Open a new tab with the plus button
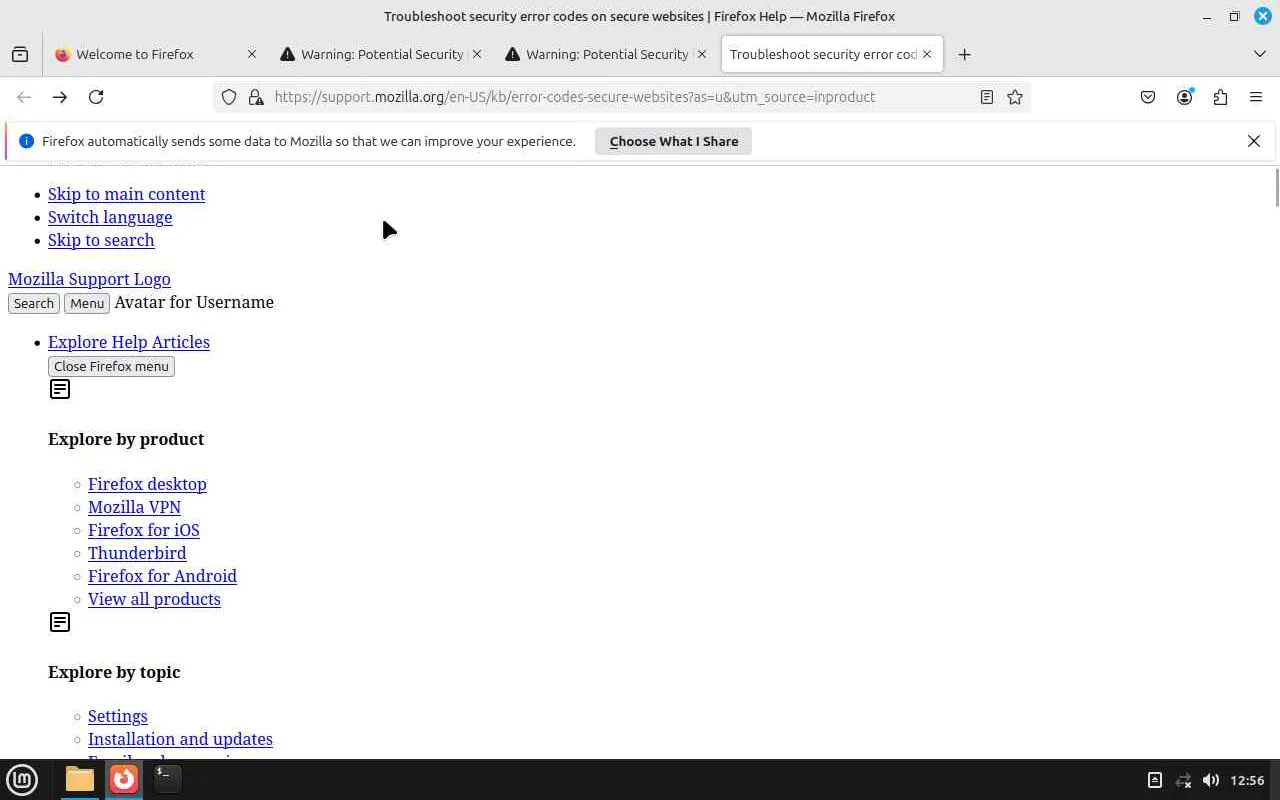 click(x=964, y=54)
